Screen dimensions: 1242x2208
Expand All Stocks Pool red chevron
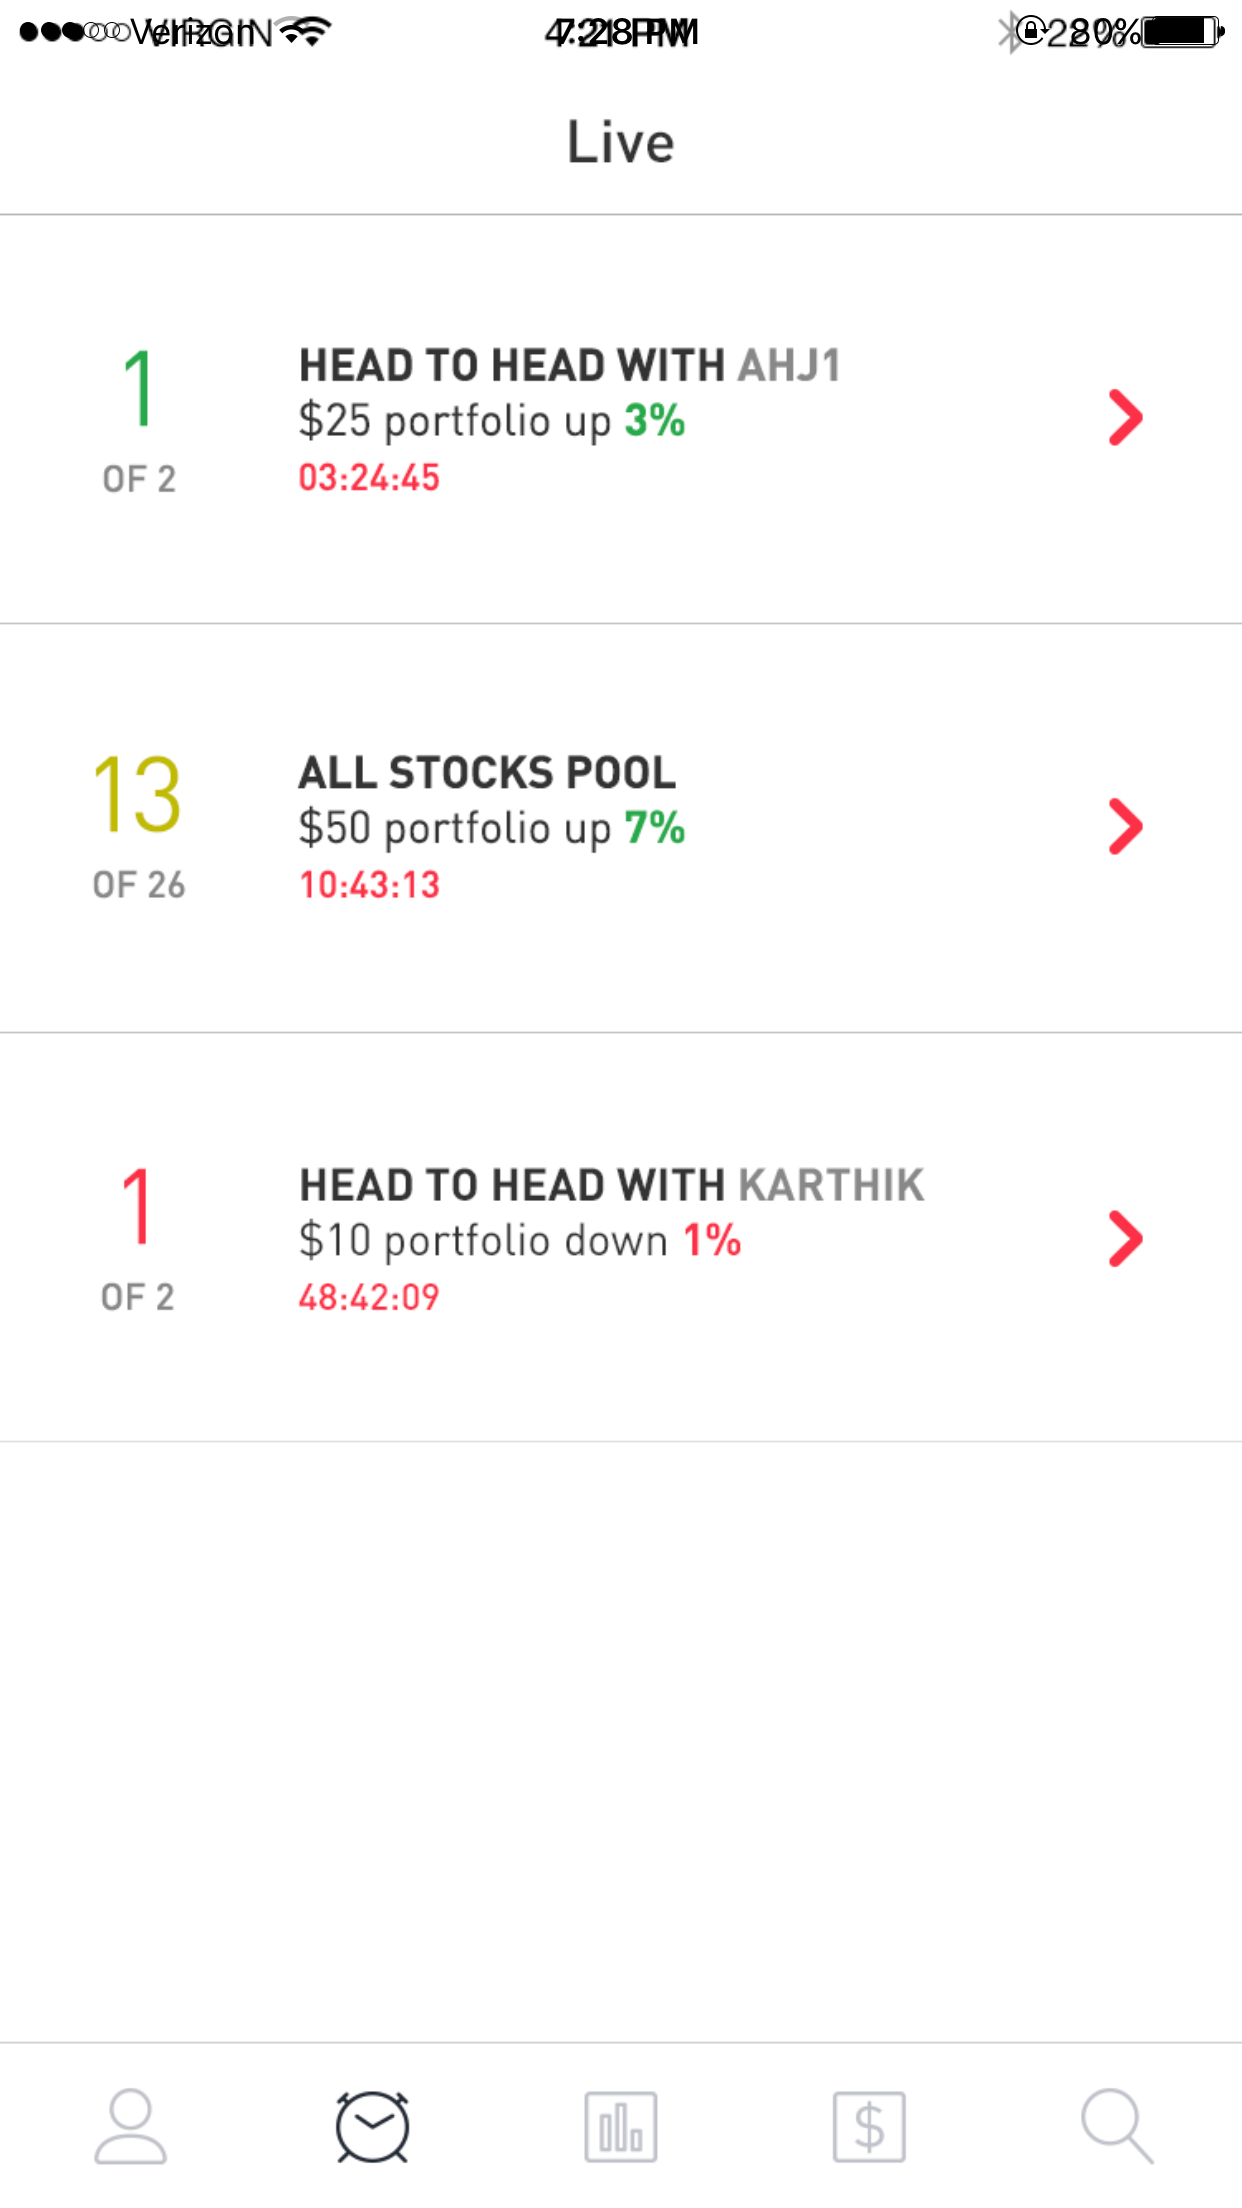tap(1125, 827)
